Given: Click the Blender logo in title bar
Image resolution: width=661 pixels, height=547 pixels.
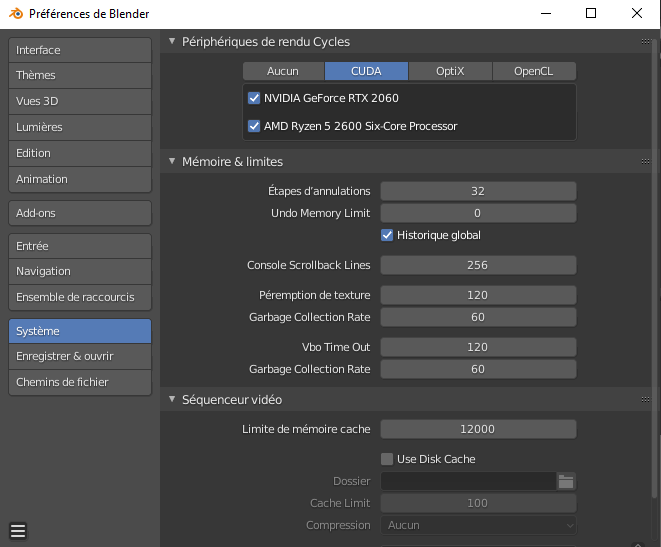Looking at the screenshot, I should 16,13.
